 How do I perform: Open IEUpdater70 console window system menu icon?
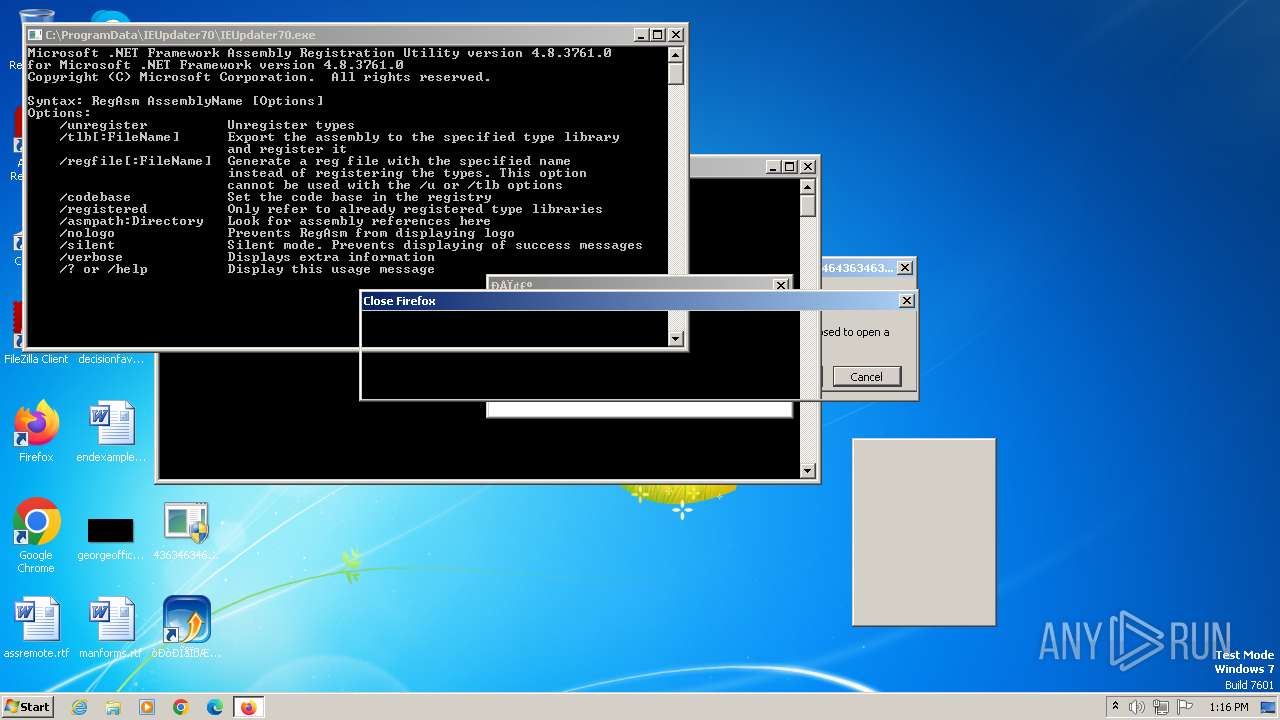(x=35, y=35)
